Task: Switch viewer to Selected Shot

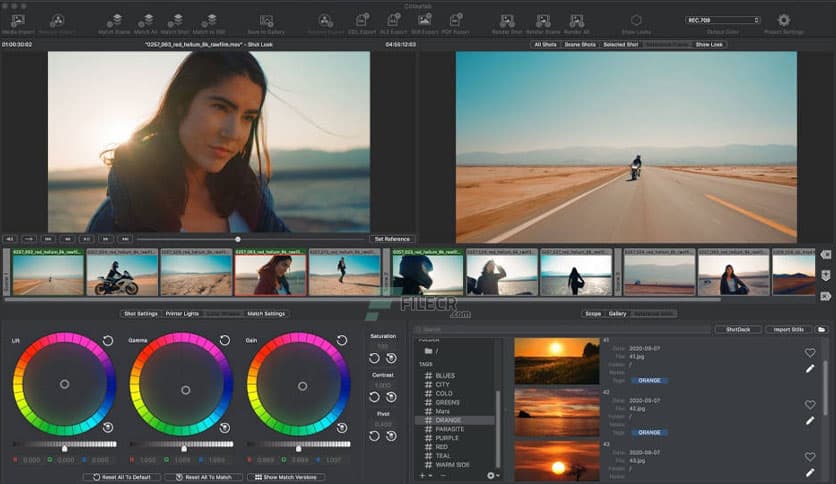Action: 621,44
